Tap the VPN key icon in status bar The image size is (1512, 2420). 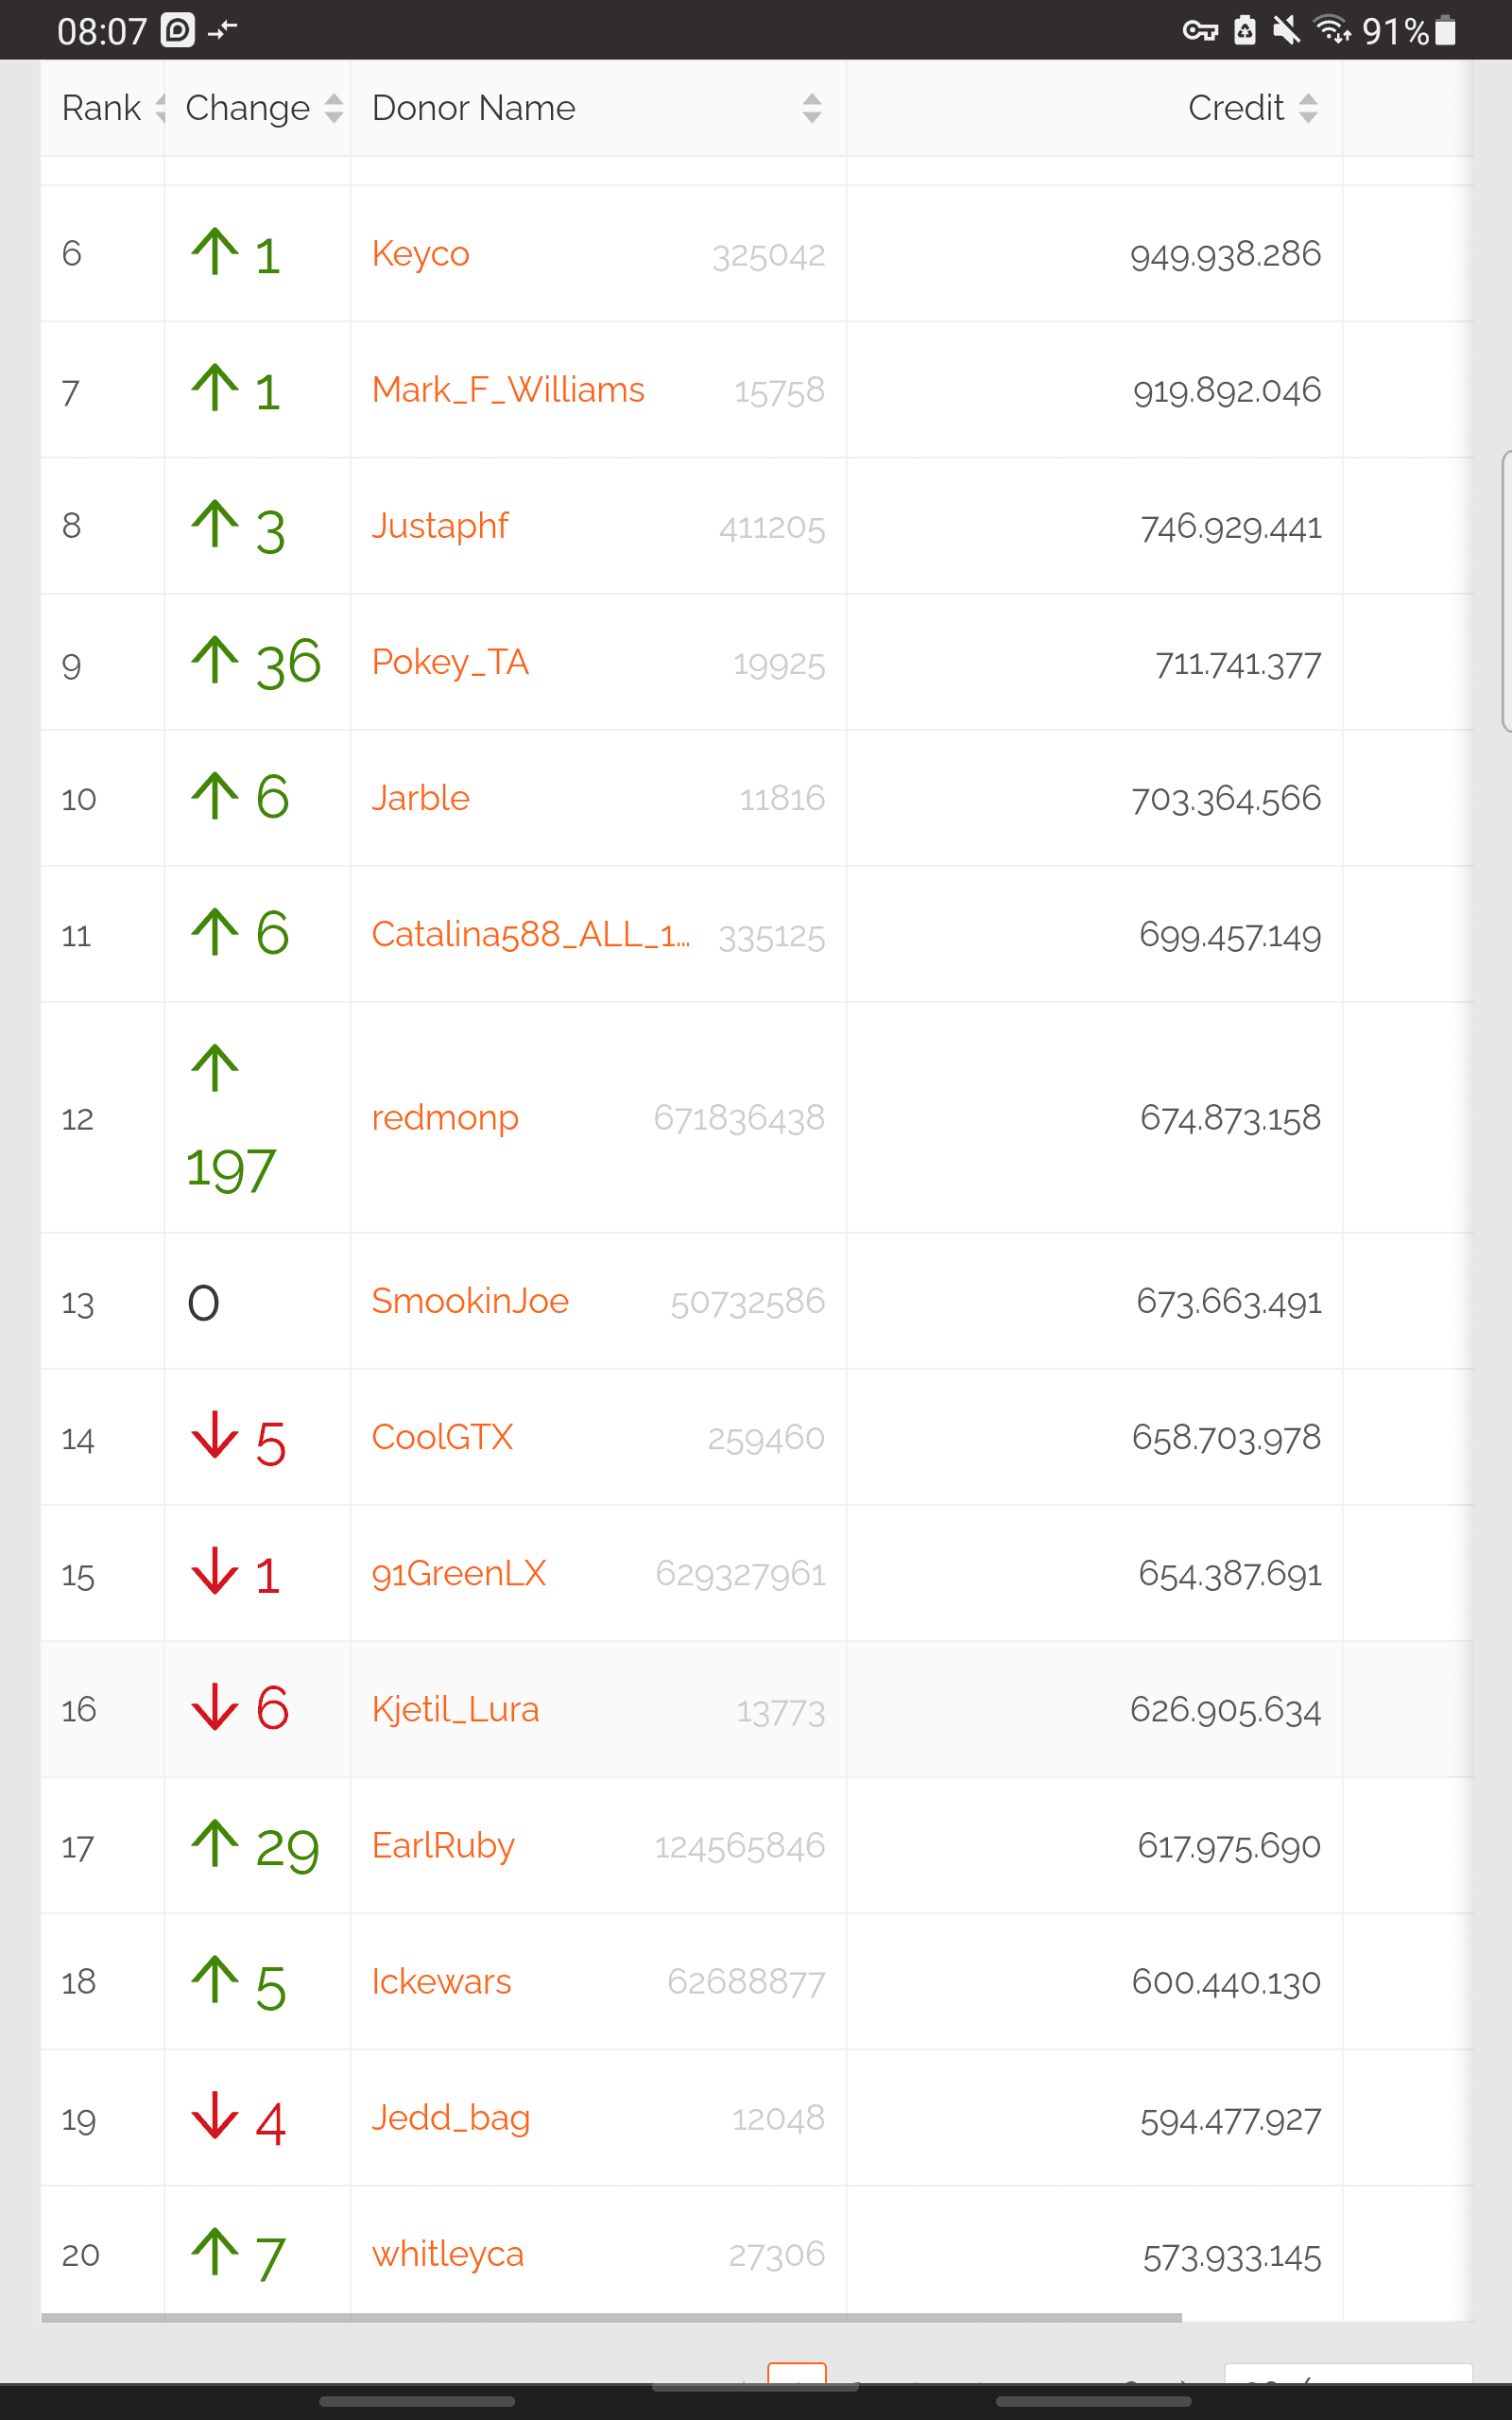1200,31
